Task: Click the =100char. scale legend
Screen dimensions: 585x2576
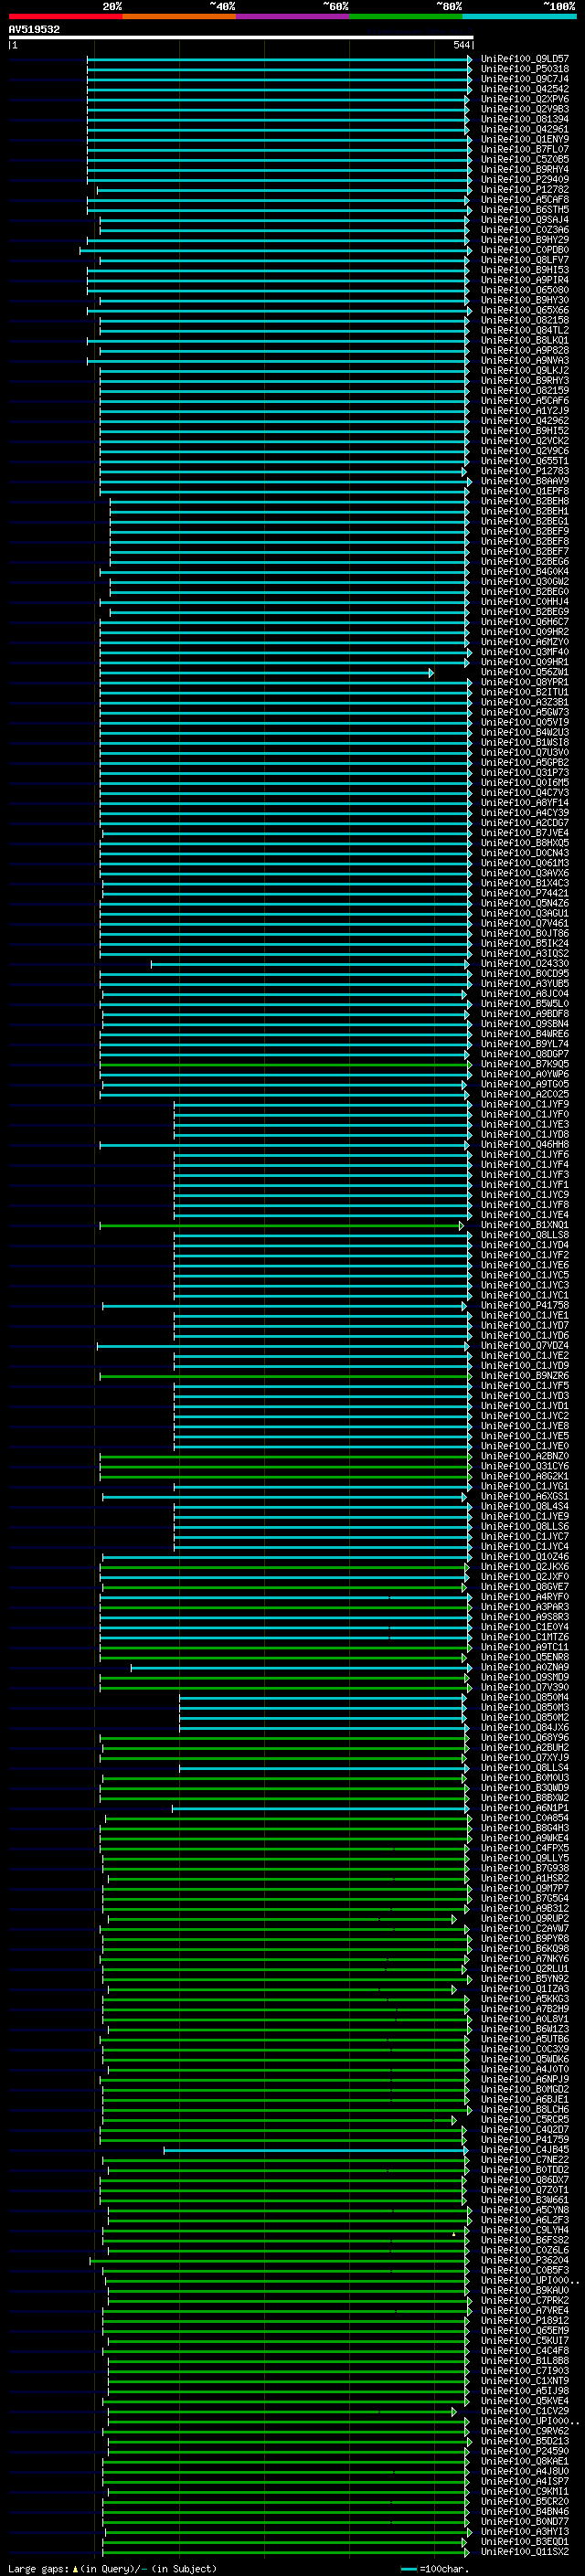Action: point(434,2568)
